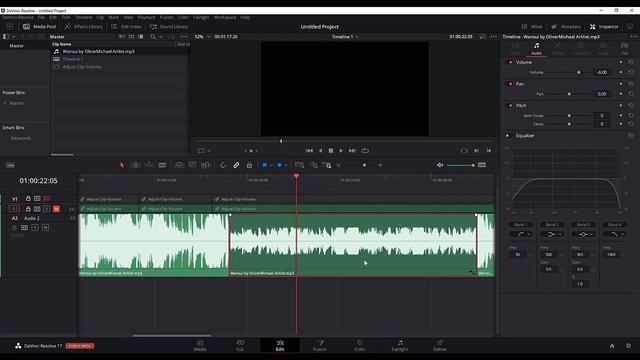Screen dimensions: 640x360
Task: Lock the V1 video track
Action: click(28, 198)
